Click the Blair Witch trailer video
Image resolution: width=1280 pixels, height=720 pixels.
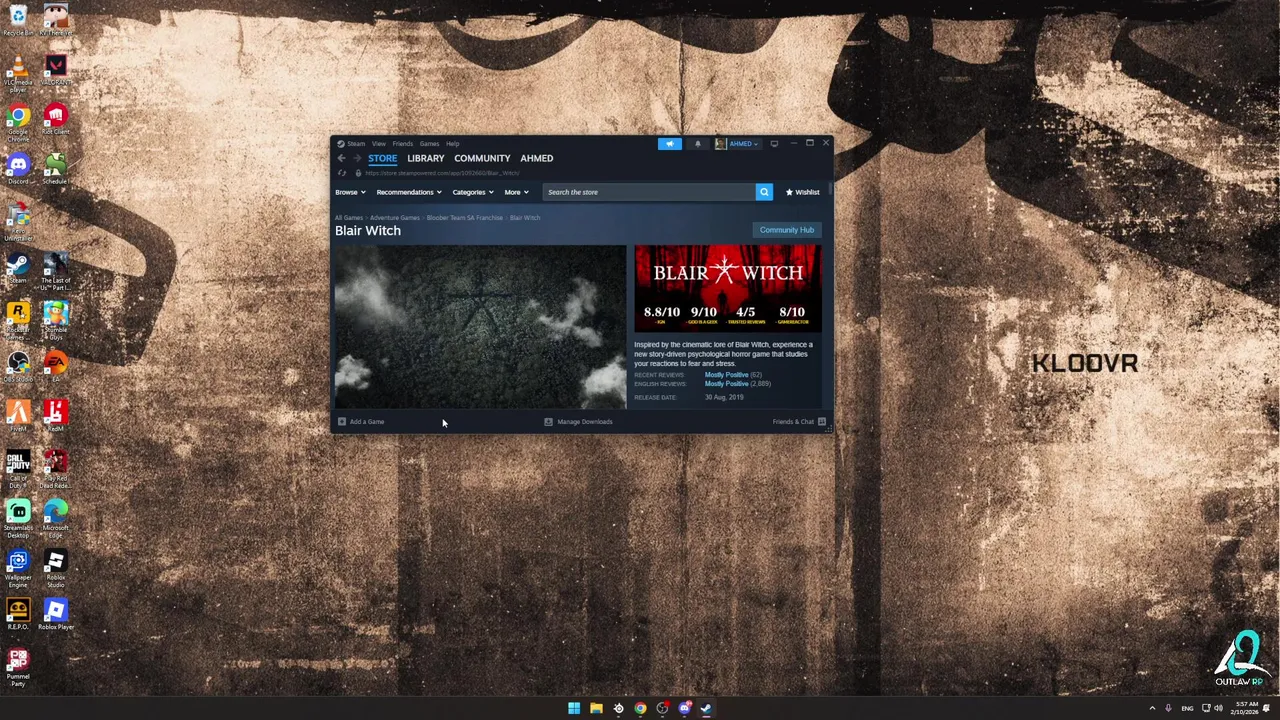tap(480, 327)
